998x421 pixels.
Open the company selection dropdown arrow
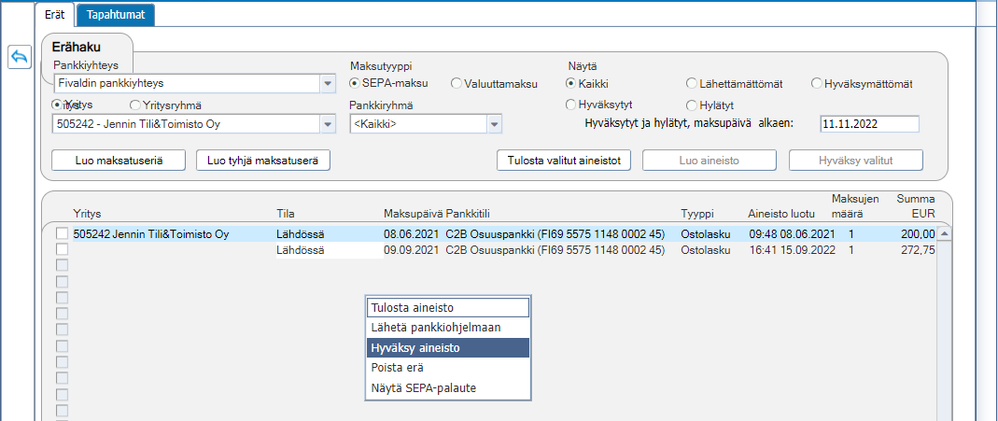point(327,124)
